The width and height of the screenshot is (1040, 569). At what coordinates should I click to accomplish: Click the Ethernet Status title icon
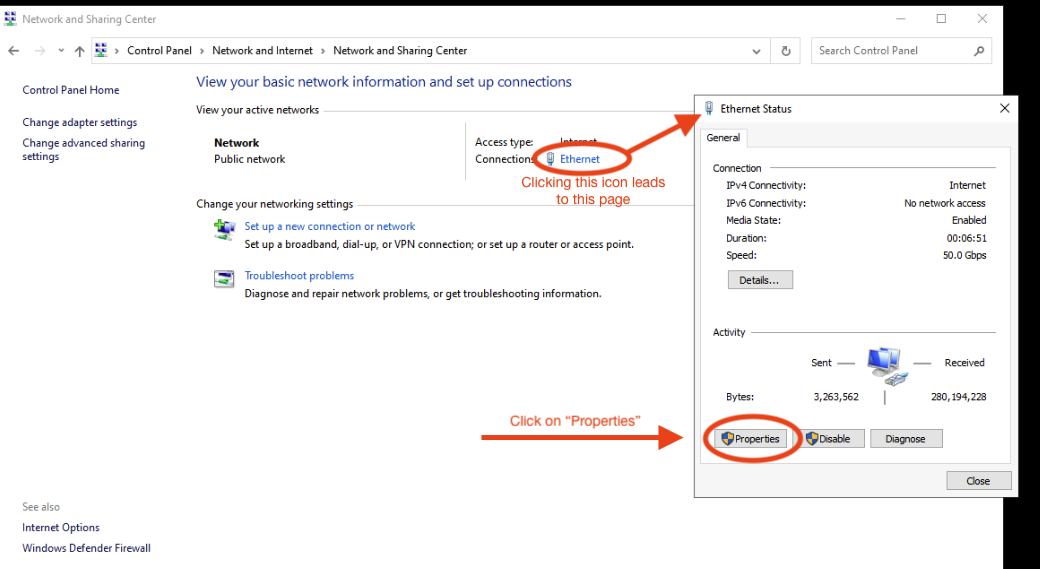coord(708,108)
